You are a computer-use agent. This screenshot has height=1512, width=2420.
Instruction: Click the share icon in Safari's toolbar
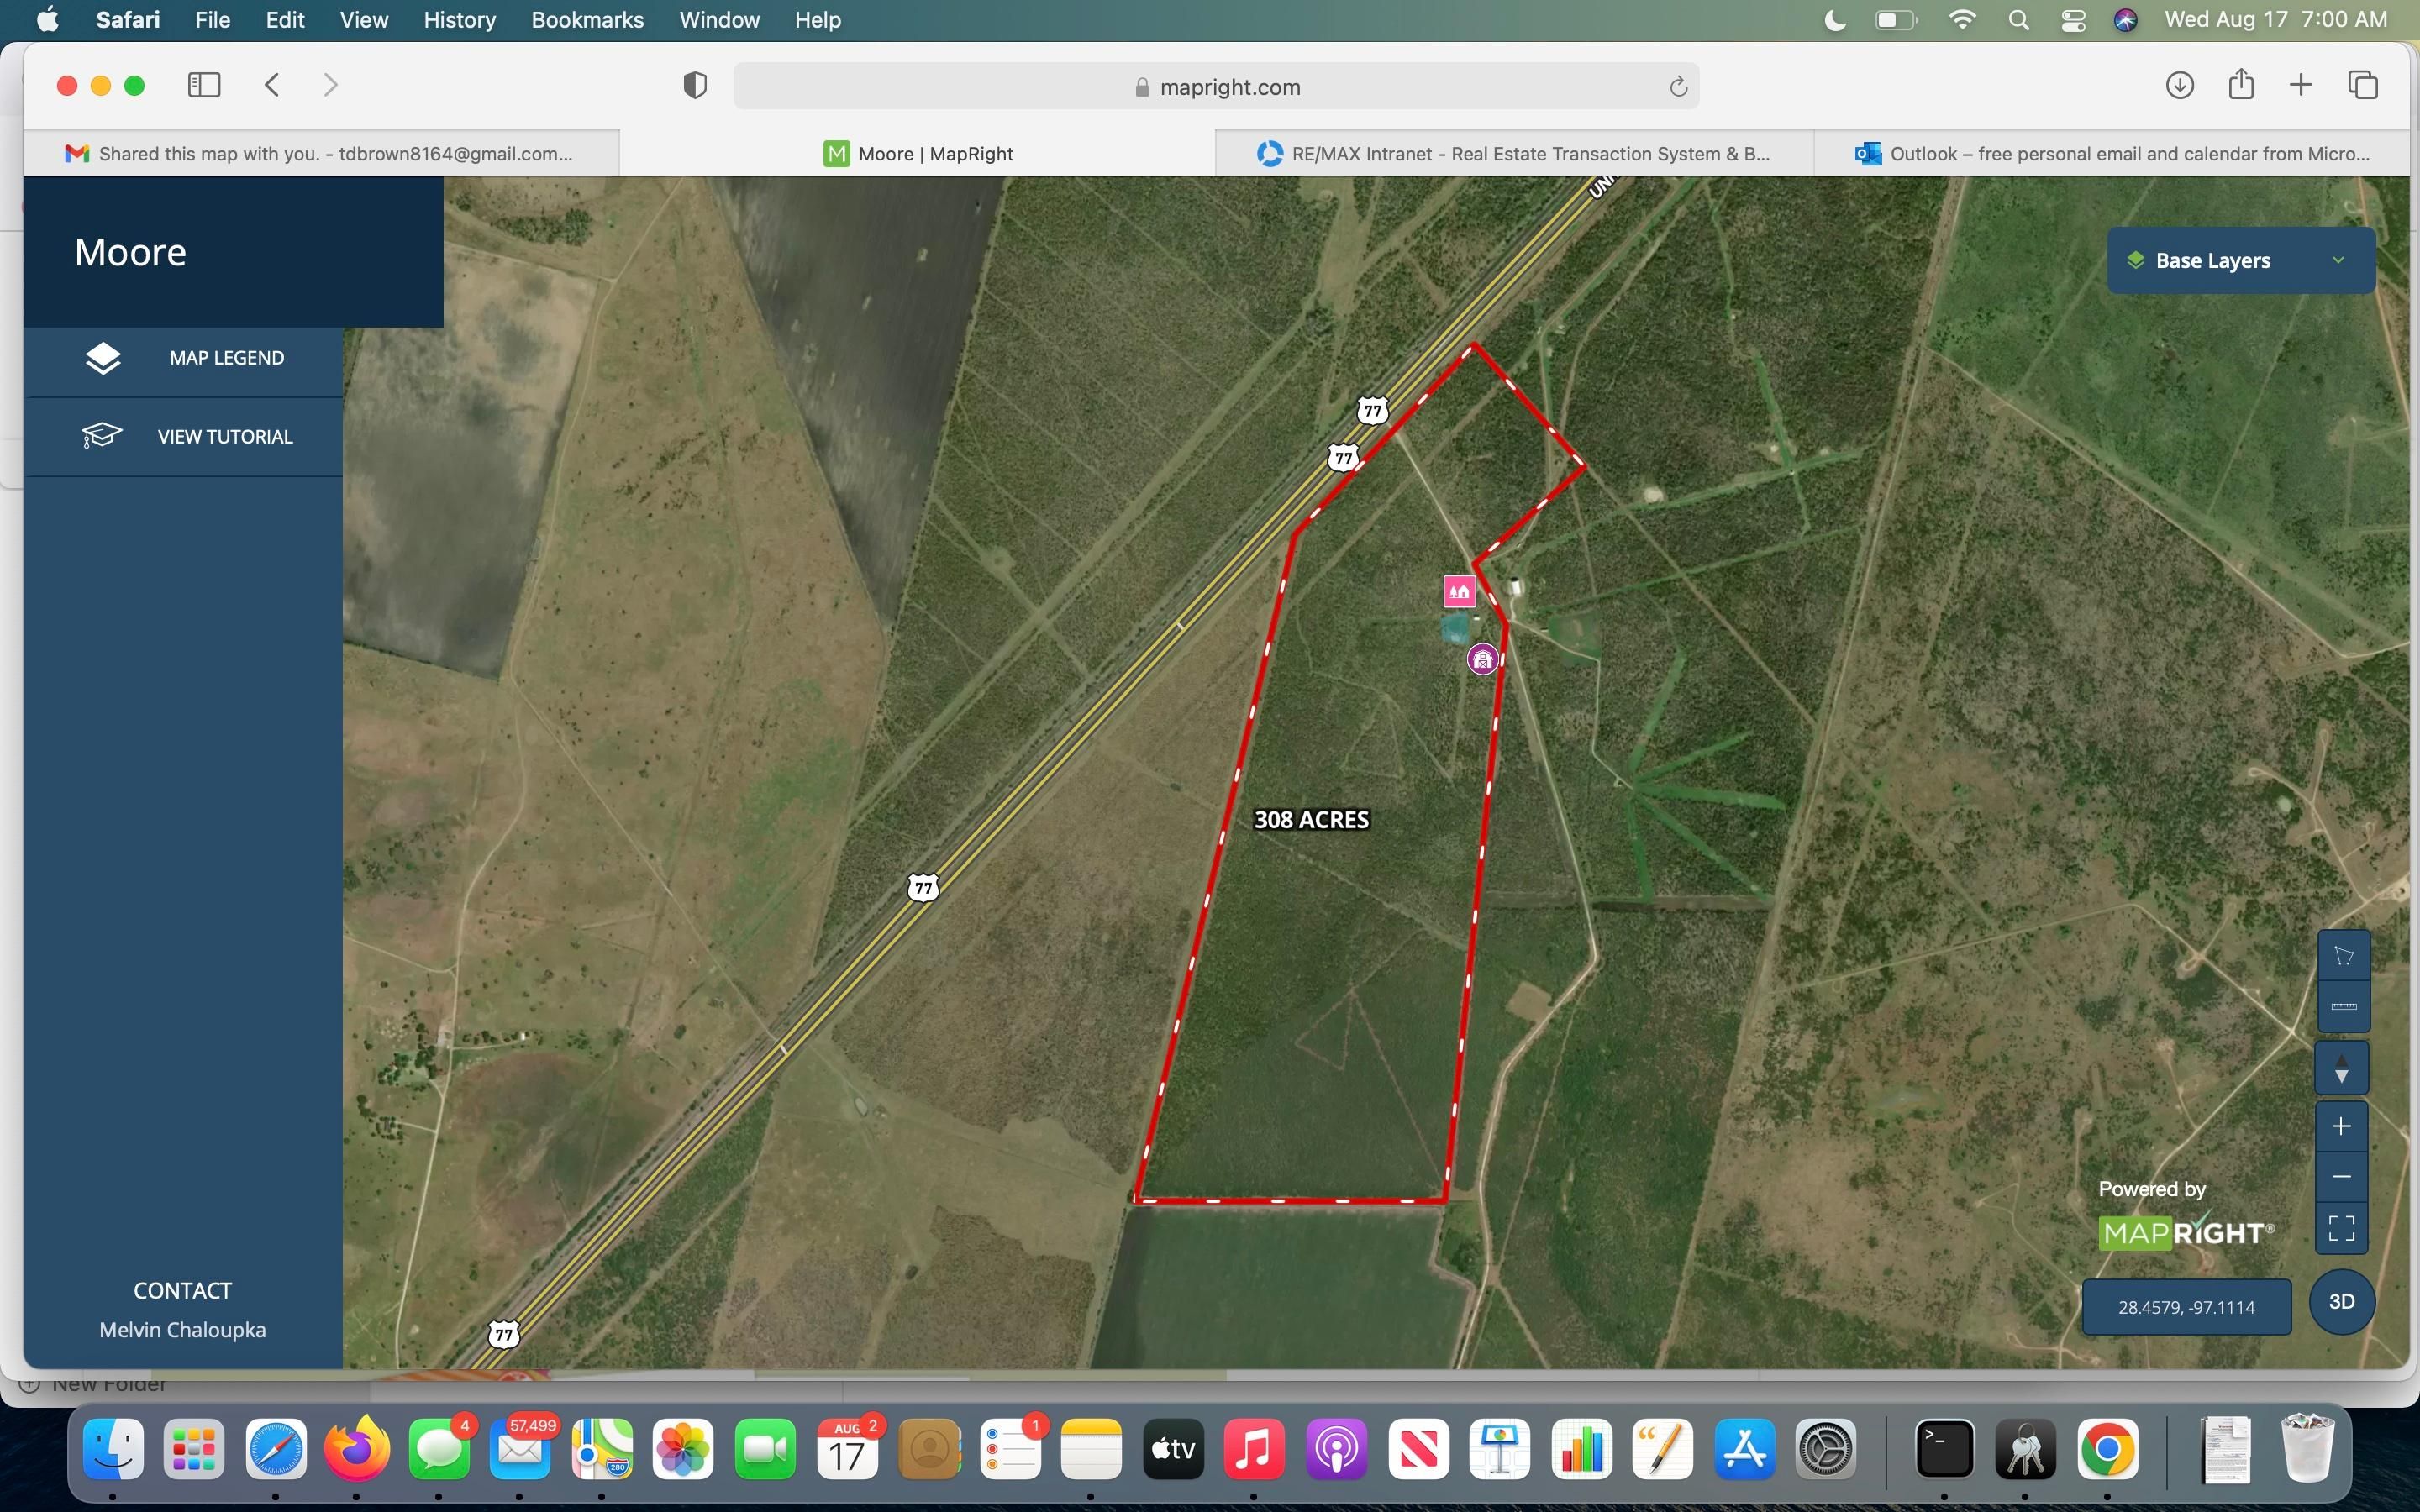coord(2240,85)
